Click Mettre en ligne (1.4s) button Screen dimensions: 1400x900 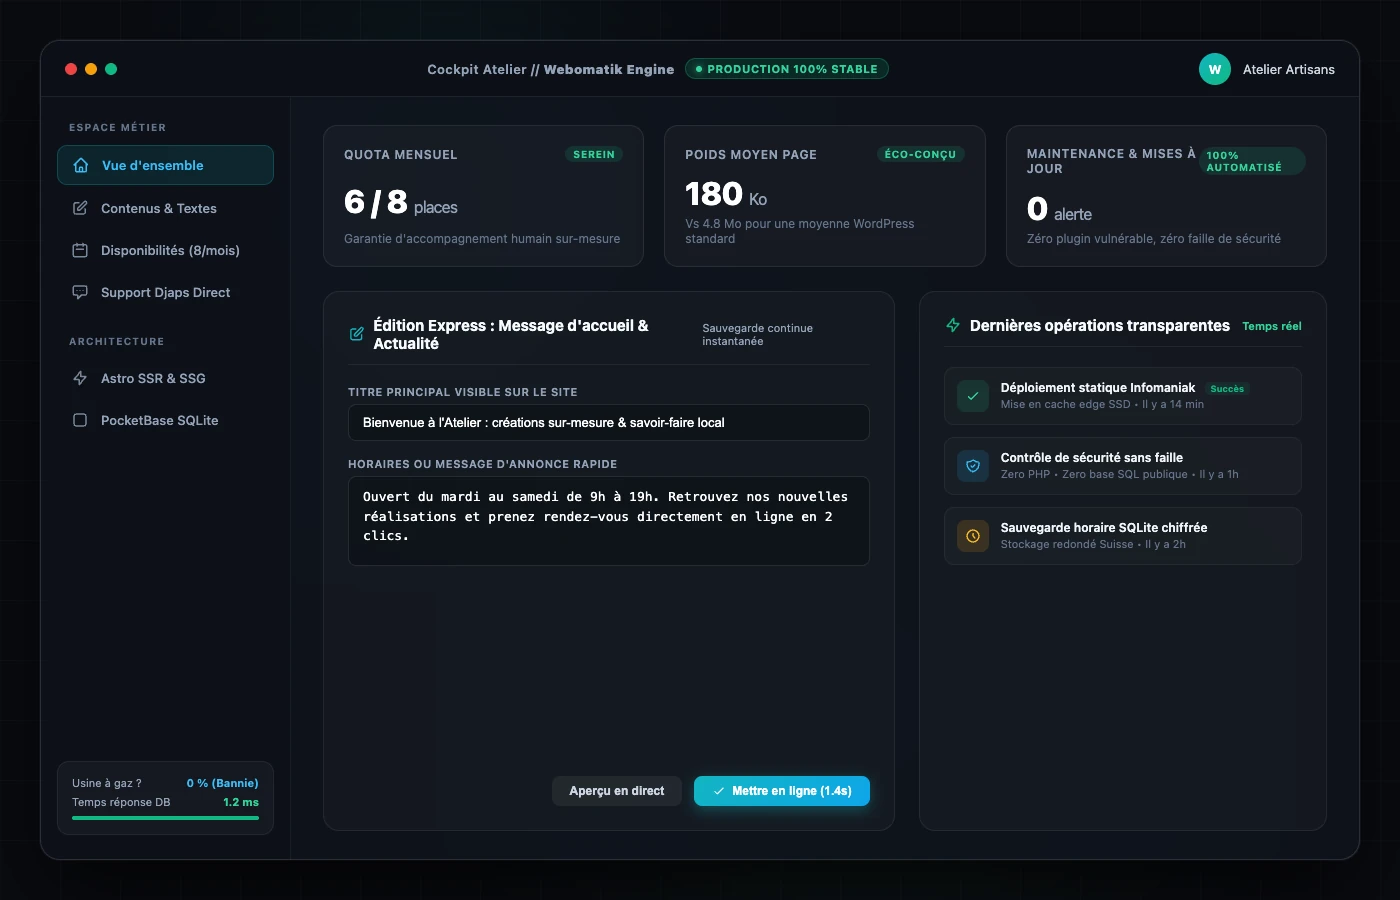[x=782, y=791]
